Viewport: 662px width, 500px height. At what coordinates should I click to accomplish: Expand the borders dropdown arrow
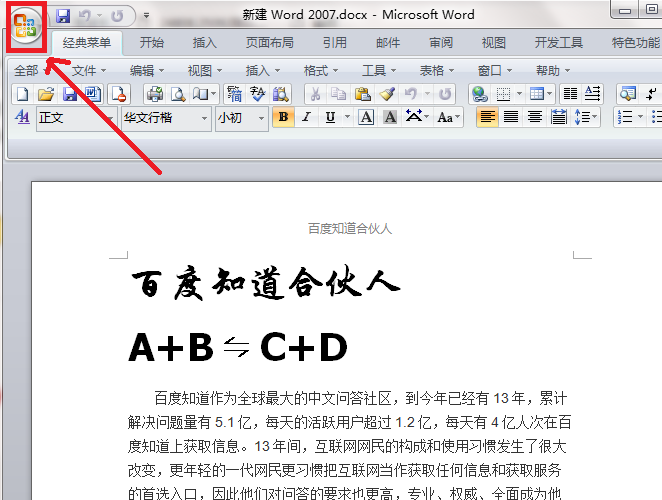[519, 94]
